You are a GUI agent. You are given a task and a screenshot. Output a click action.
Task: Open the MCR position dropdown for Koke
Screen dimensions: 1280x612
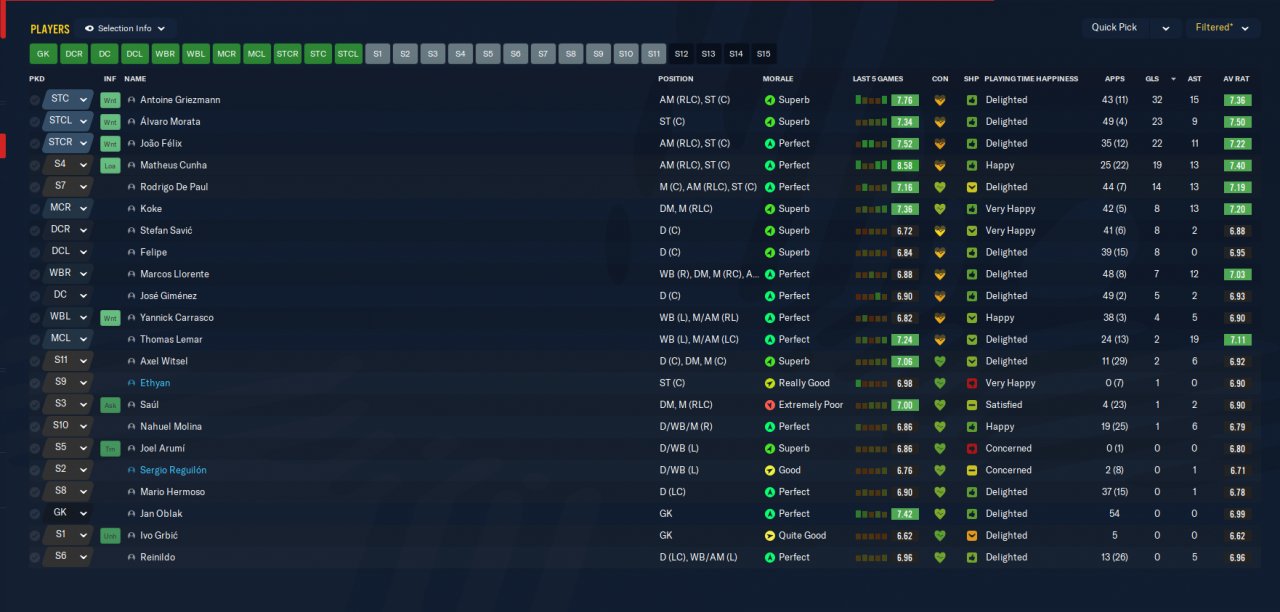[68, 209]
